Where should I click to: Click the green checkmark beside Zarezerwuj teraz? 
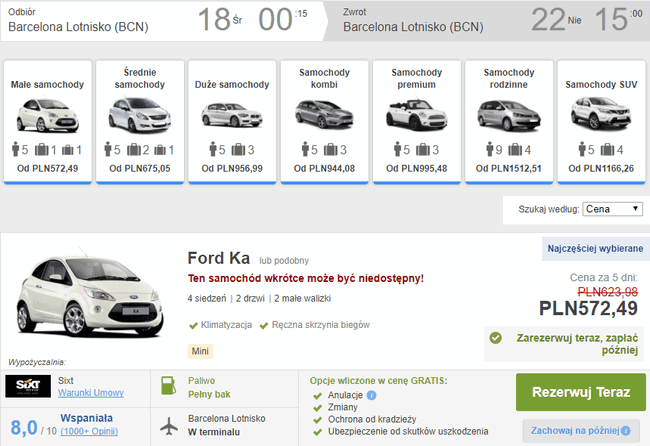point(495,338)
